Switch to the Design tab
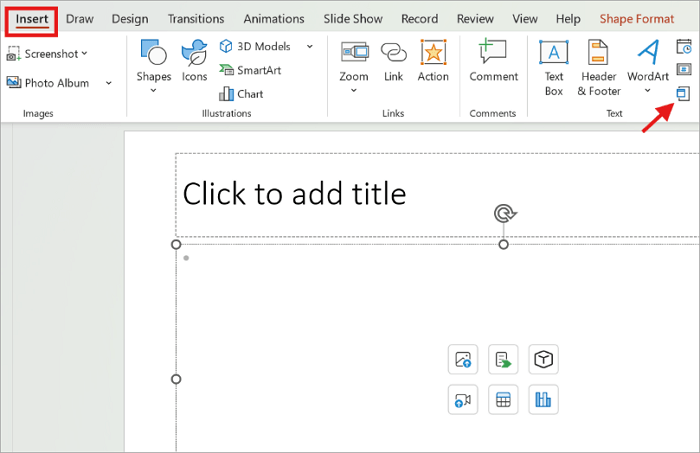 coord(130,19)
